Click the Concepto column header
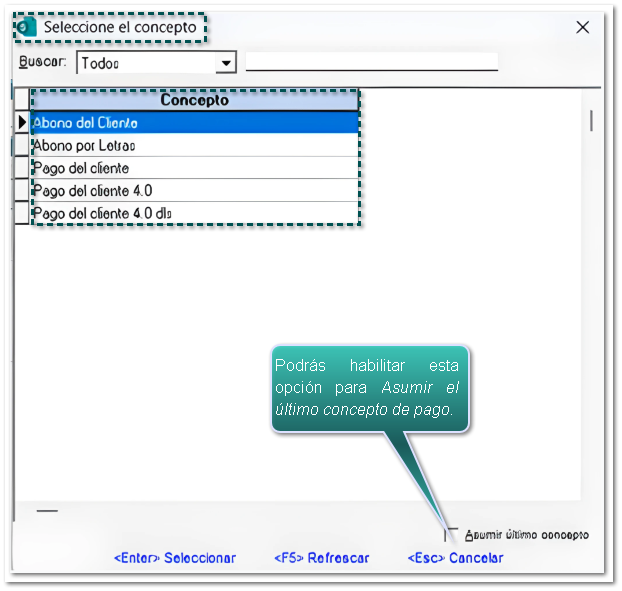 click(x=194, y=100)
